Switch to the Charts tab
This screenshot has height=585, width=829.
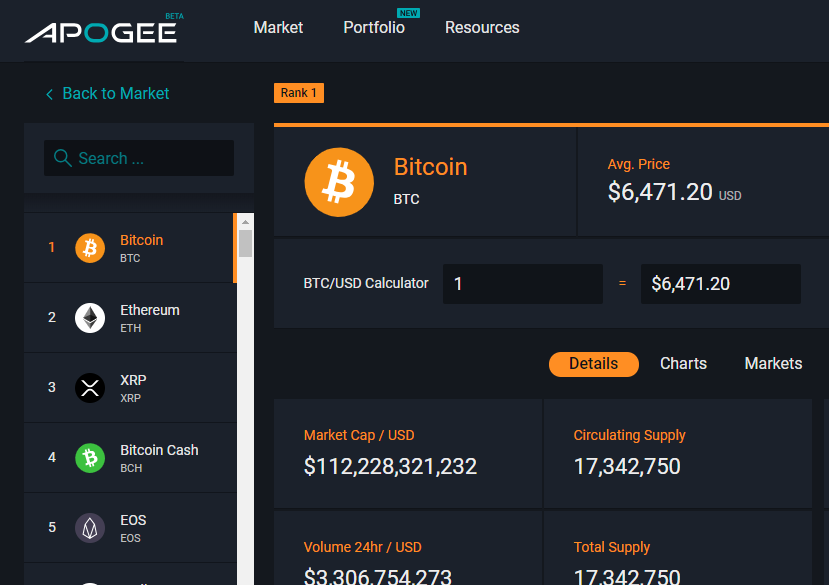(683, 364)
